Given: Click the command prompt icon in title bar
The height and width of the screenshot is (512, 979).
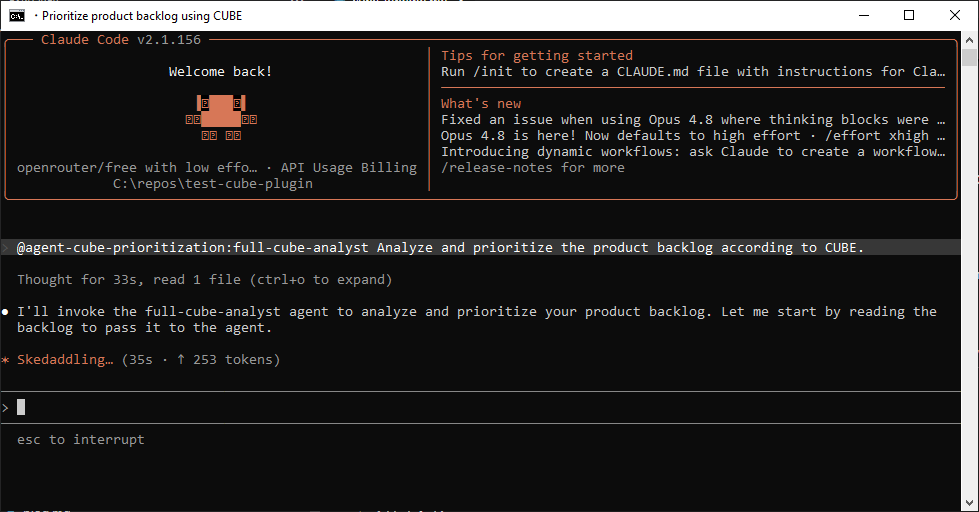Looking at the screenshot, I should (x=17, y=16).
